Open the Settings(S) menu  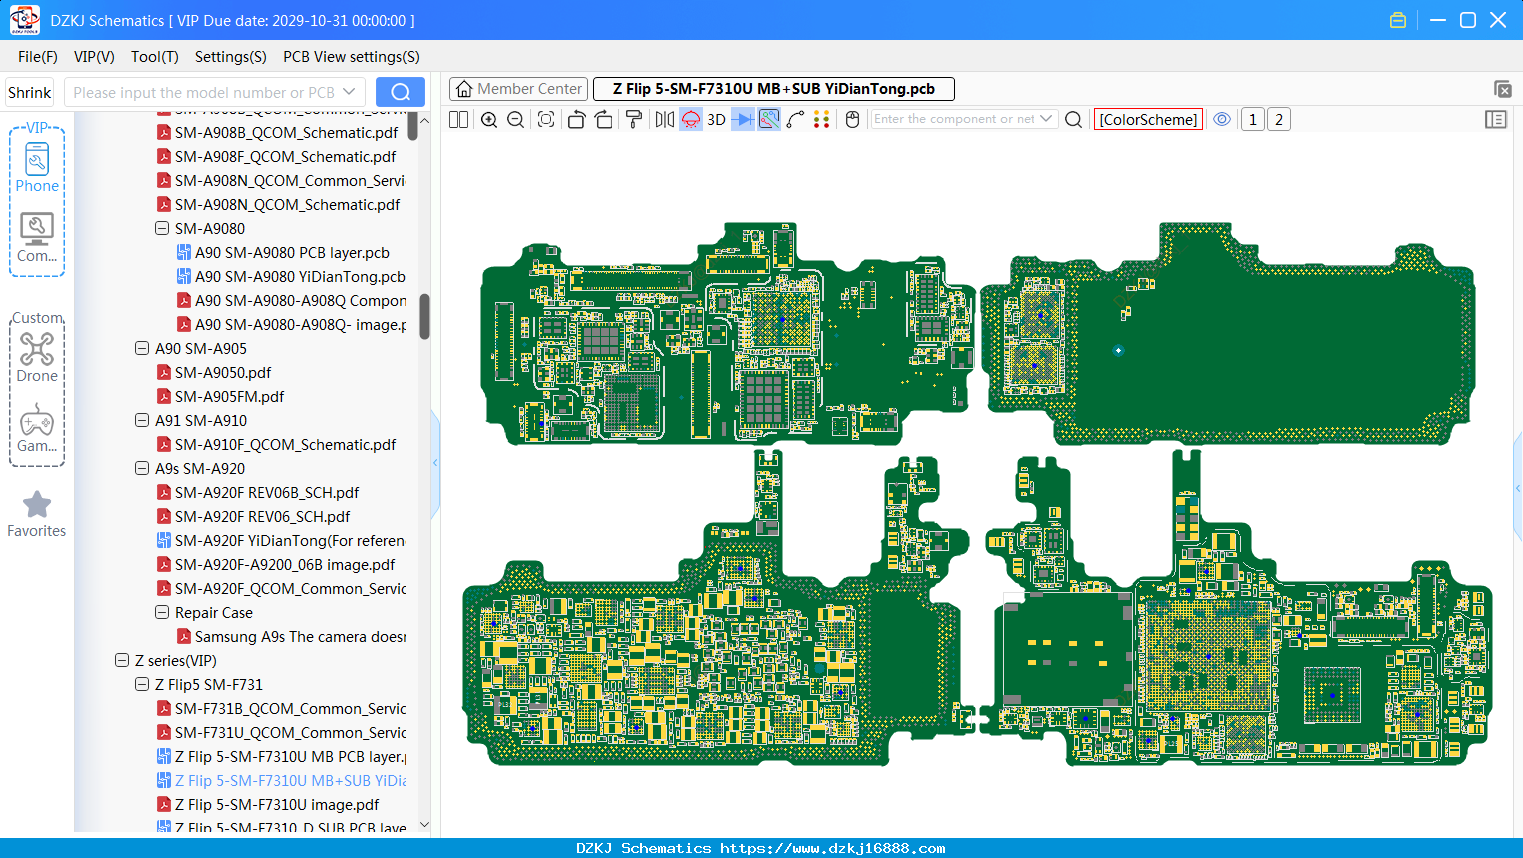coord(231,57)
